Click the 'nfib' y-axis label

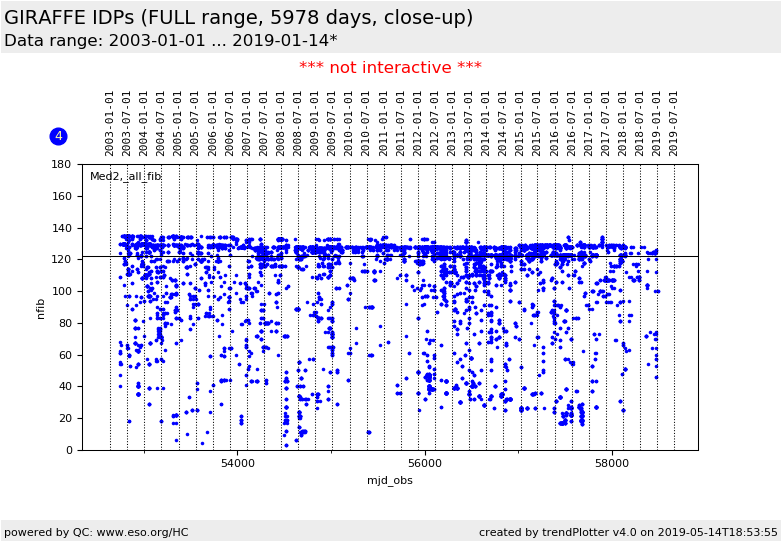tap(41, 307)
